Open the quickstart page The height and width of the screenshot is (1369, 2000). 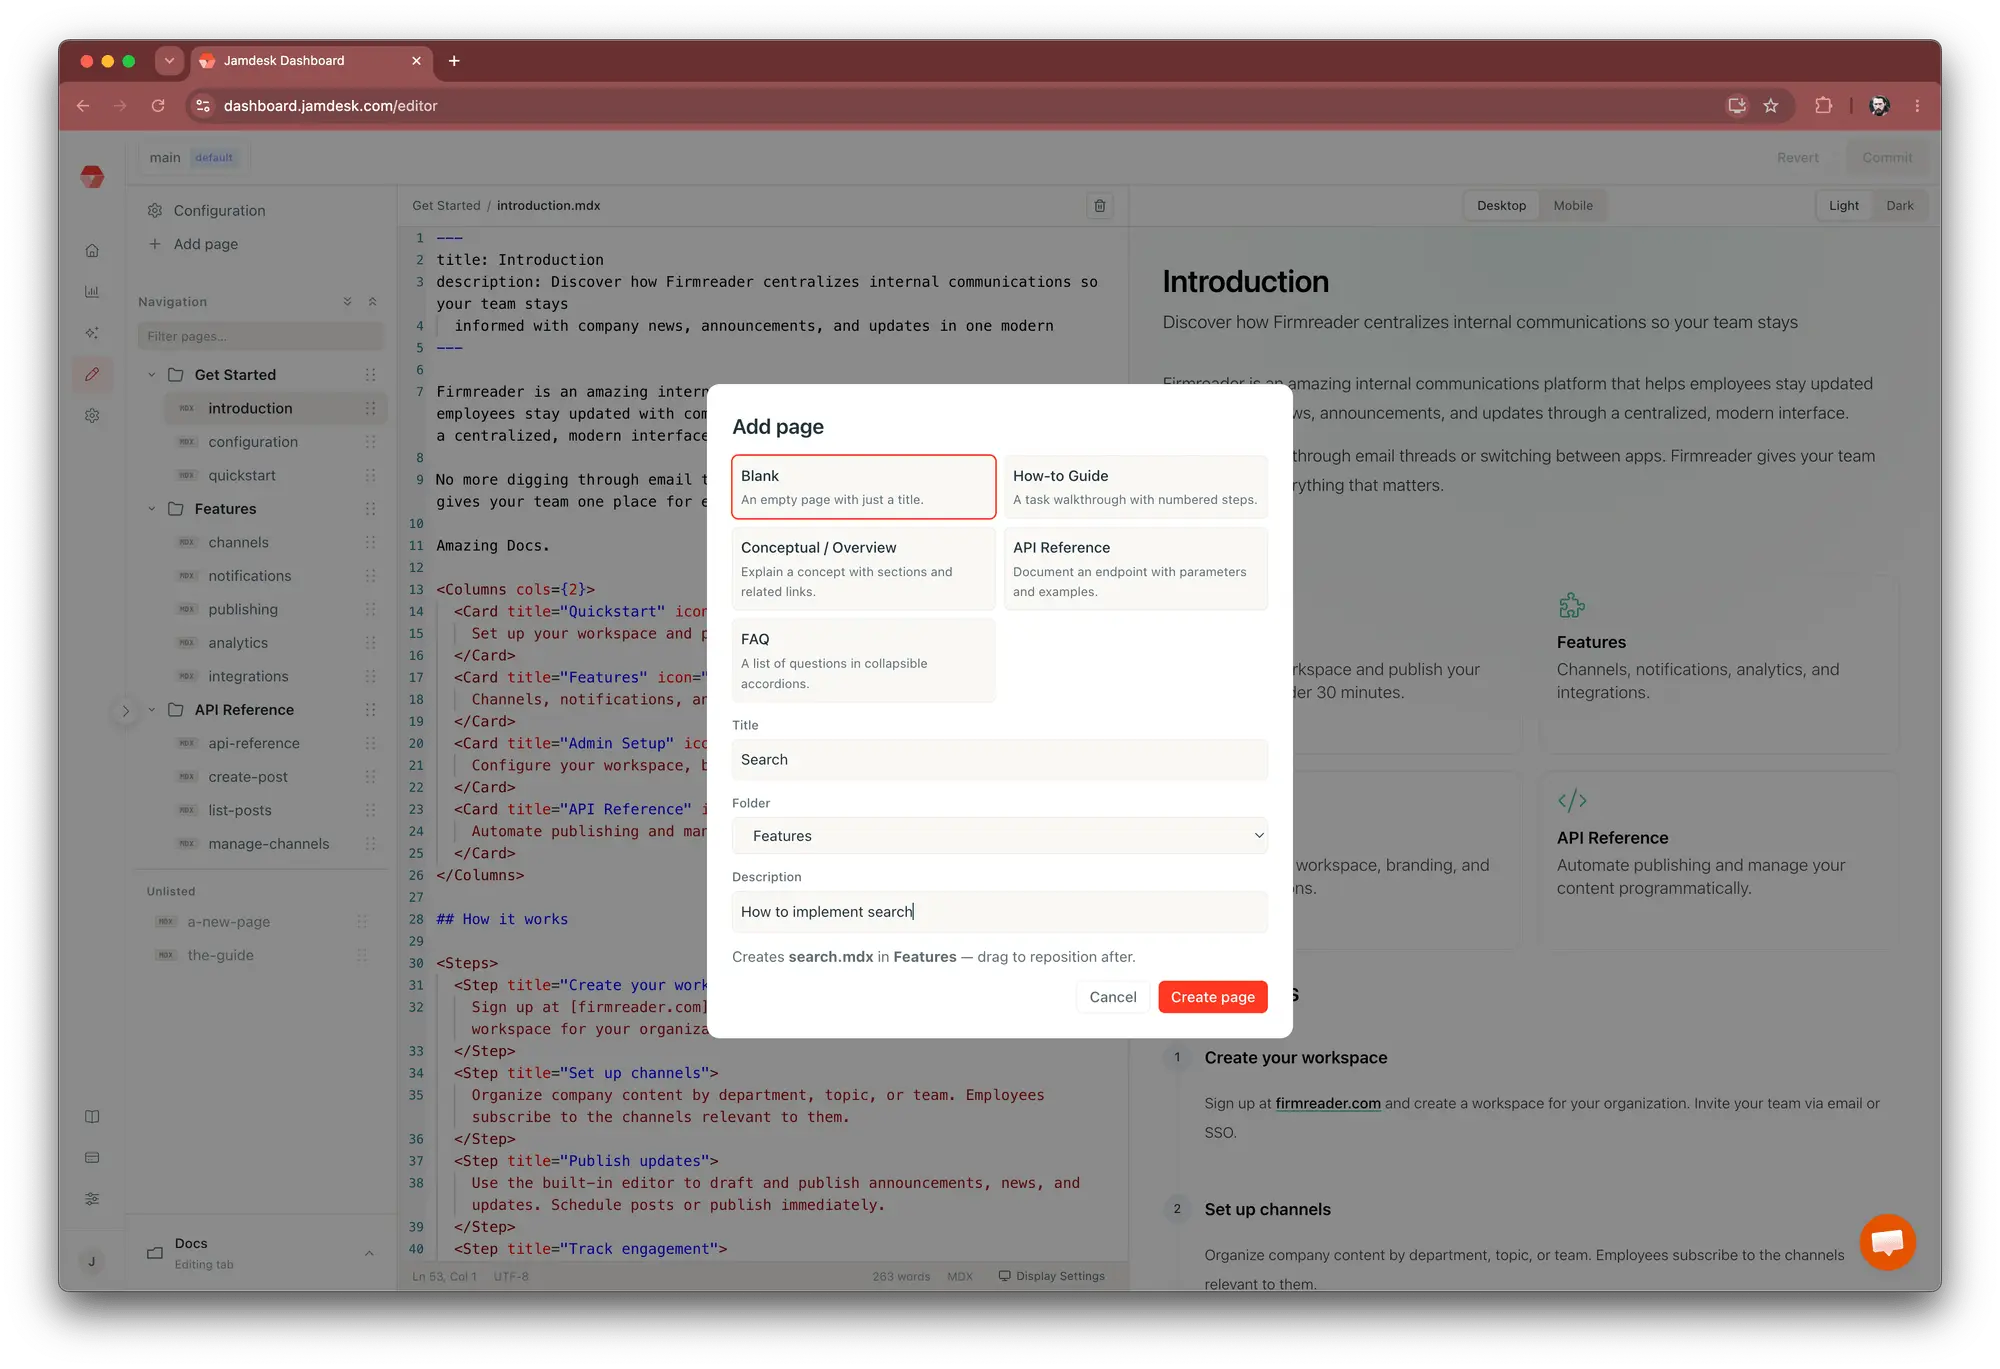click(x=242, y=476)
